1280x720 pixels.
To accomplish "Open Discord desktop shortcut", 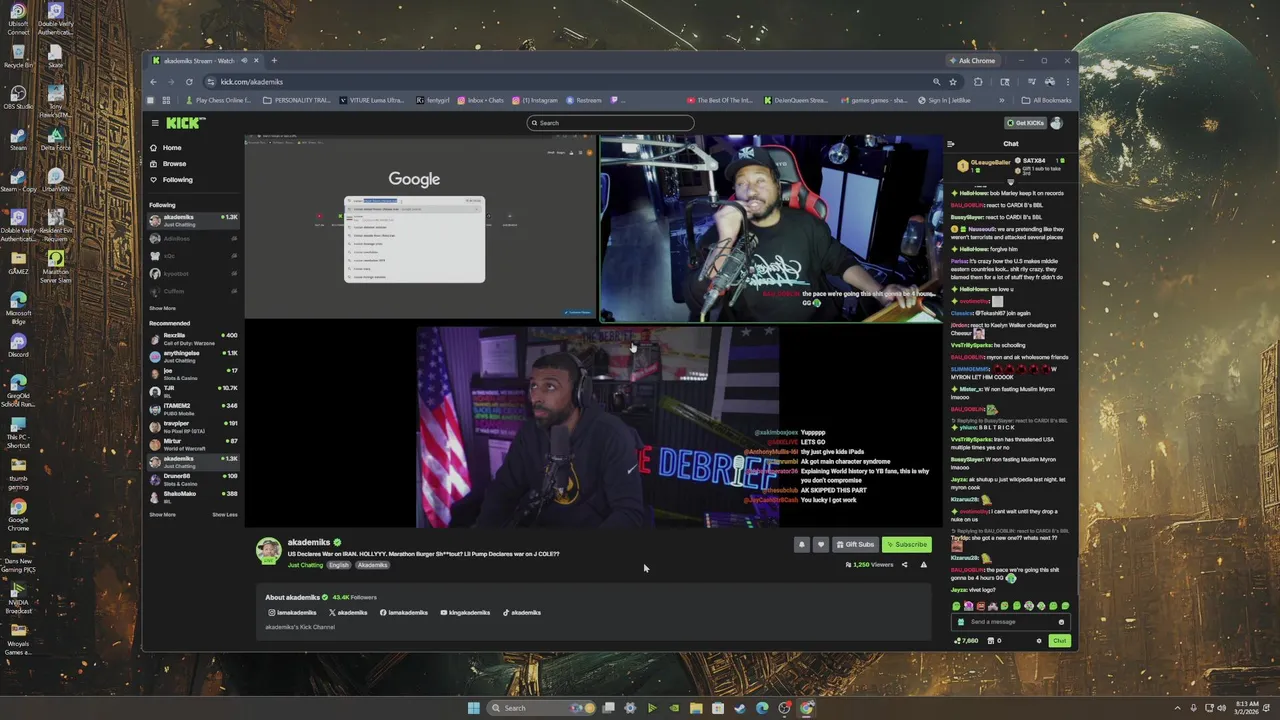I will click(x=18, y=345).
